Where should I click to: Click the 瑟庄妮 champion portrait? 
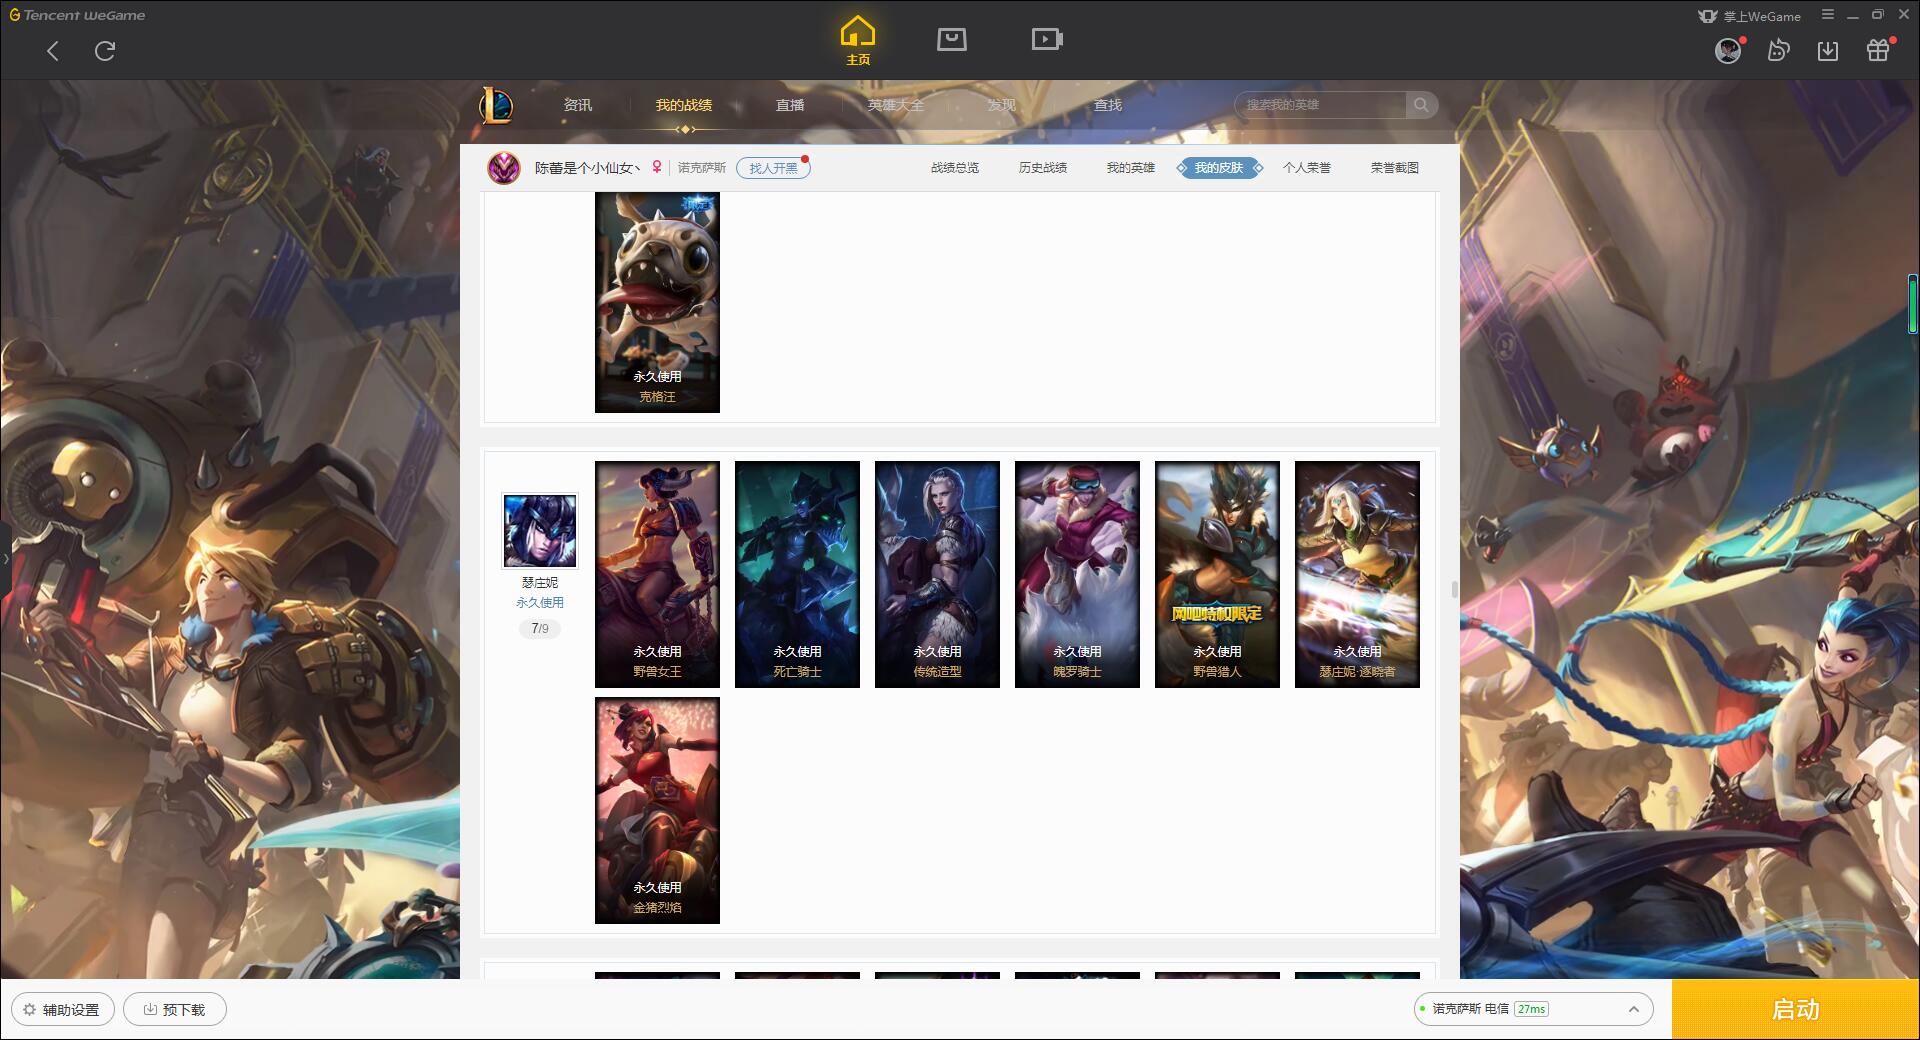(540, 531)
